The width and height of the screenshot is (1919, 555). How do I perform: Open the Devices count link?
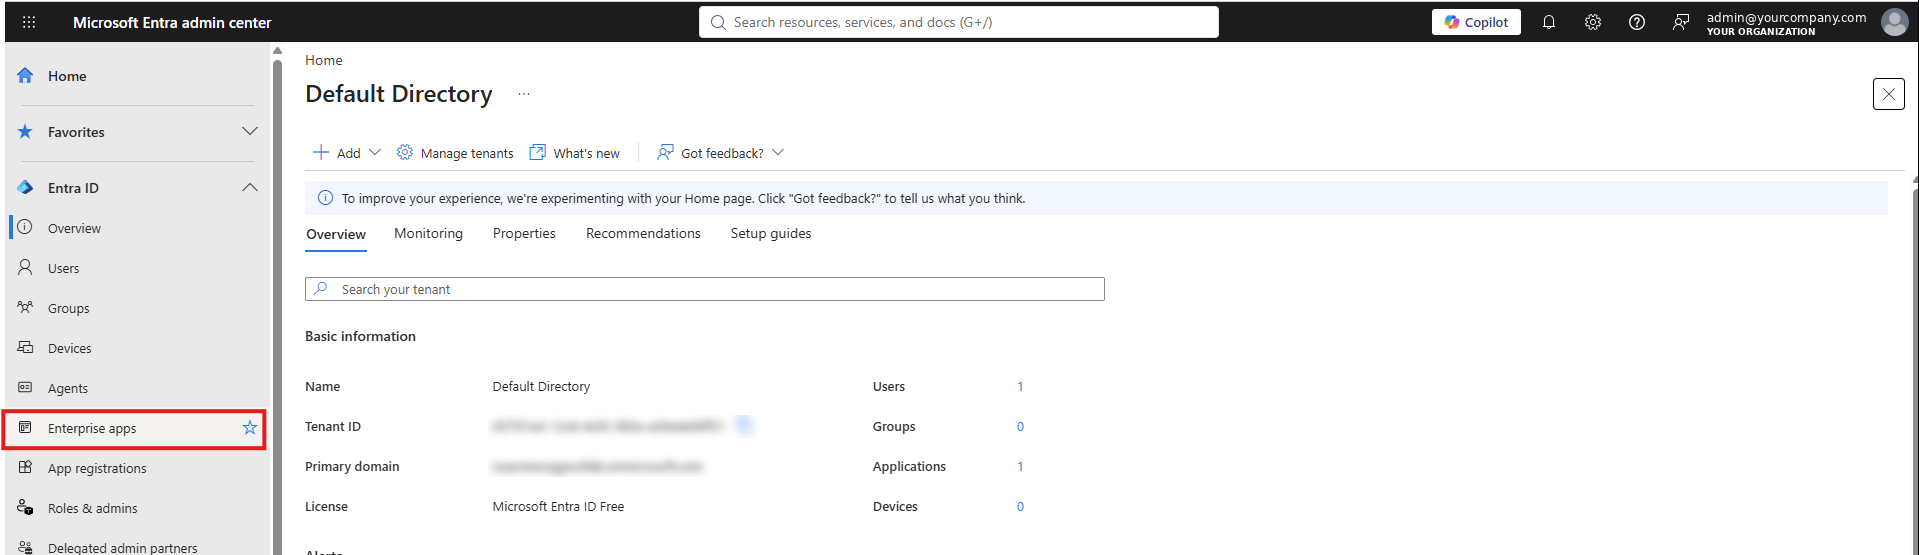pyautogui.click(x=1020, y=506)
